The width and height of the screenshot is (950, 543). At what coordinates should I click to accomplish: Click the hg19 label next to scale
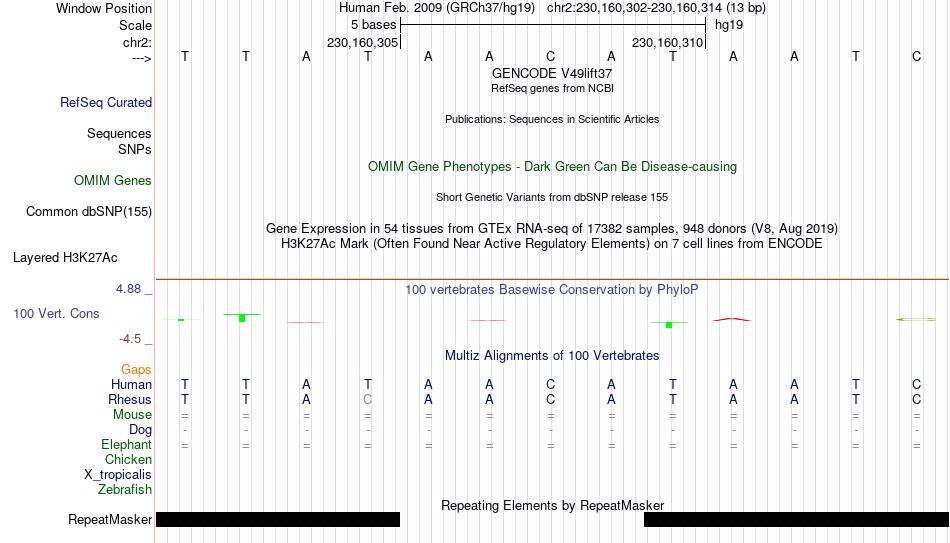pos(729,25)
